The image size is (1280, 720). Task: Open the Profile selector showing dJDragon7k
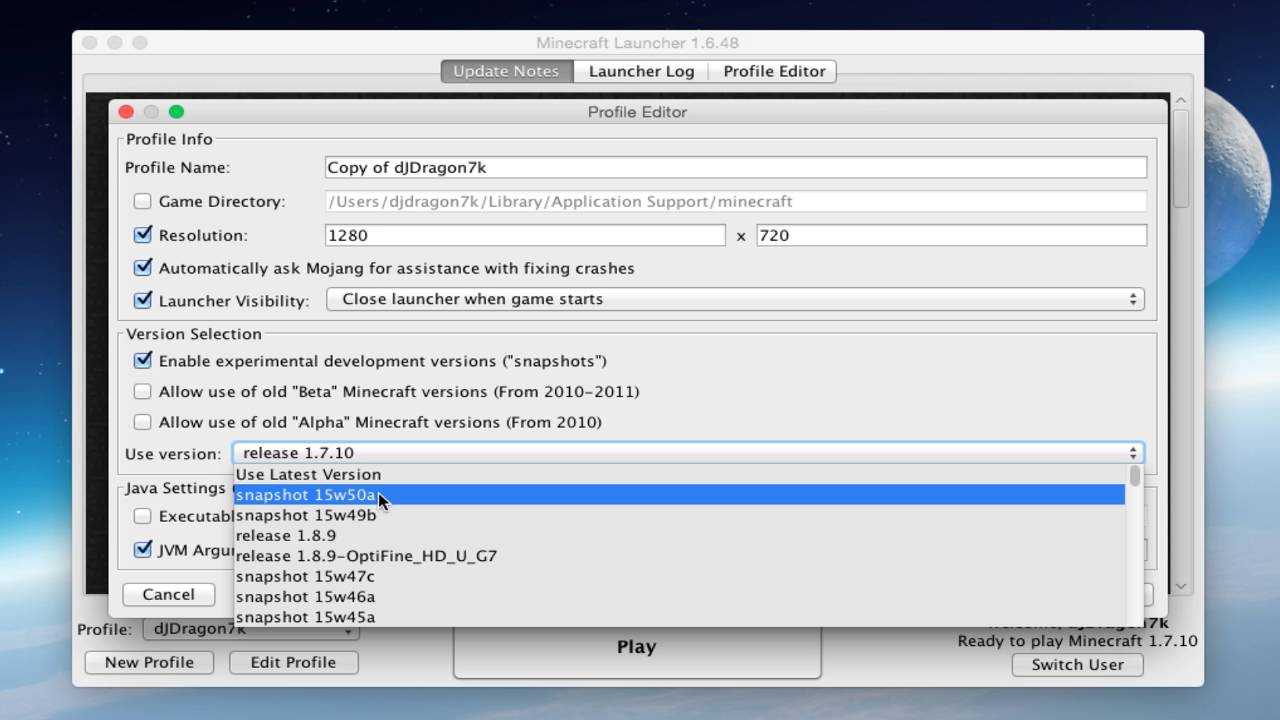click(250, 630)
